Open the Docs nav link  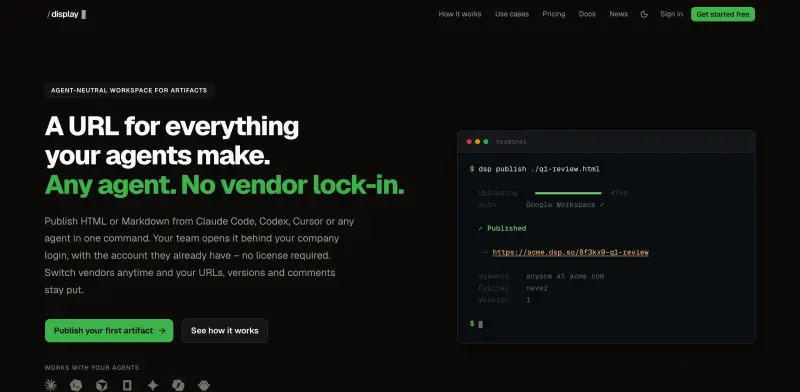coord(587,14)
